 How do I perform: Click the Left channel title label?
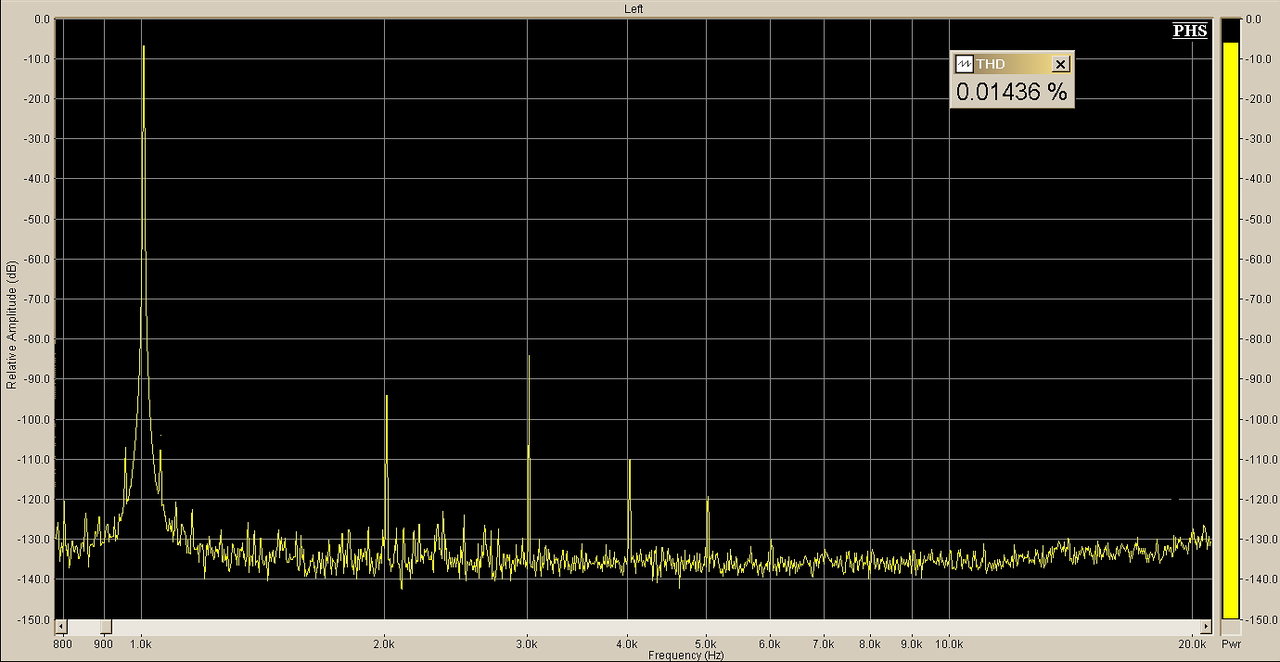(x=634, y=9)
